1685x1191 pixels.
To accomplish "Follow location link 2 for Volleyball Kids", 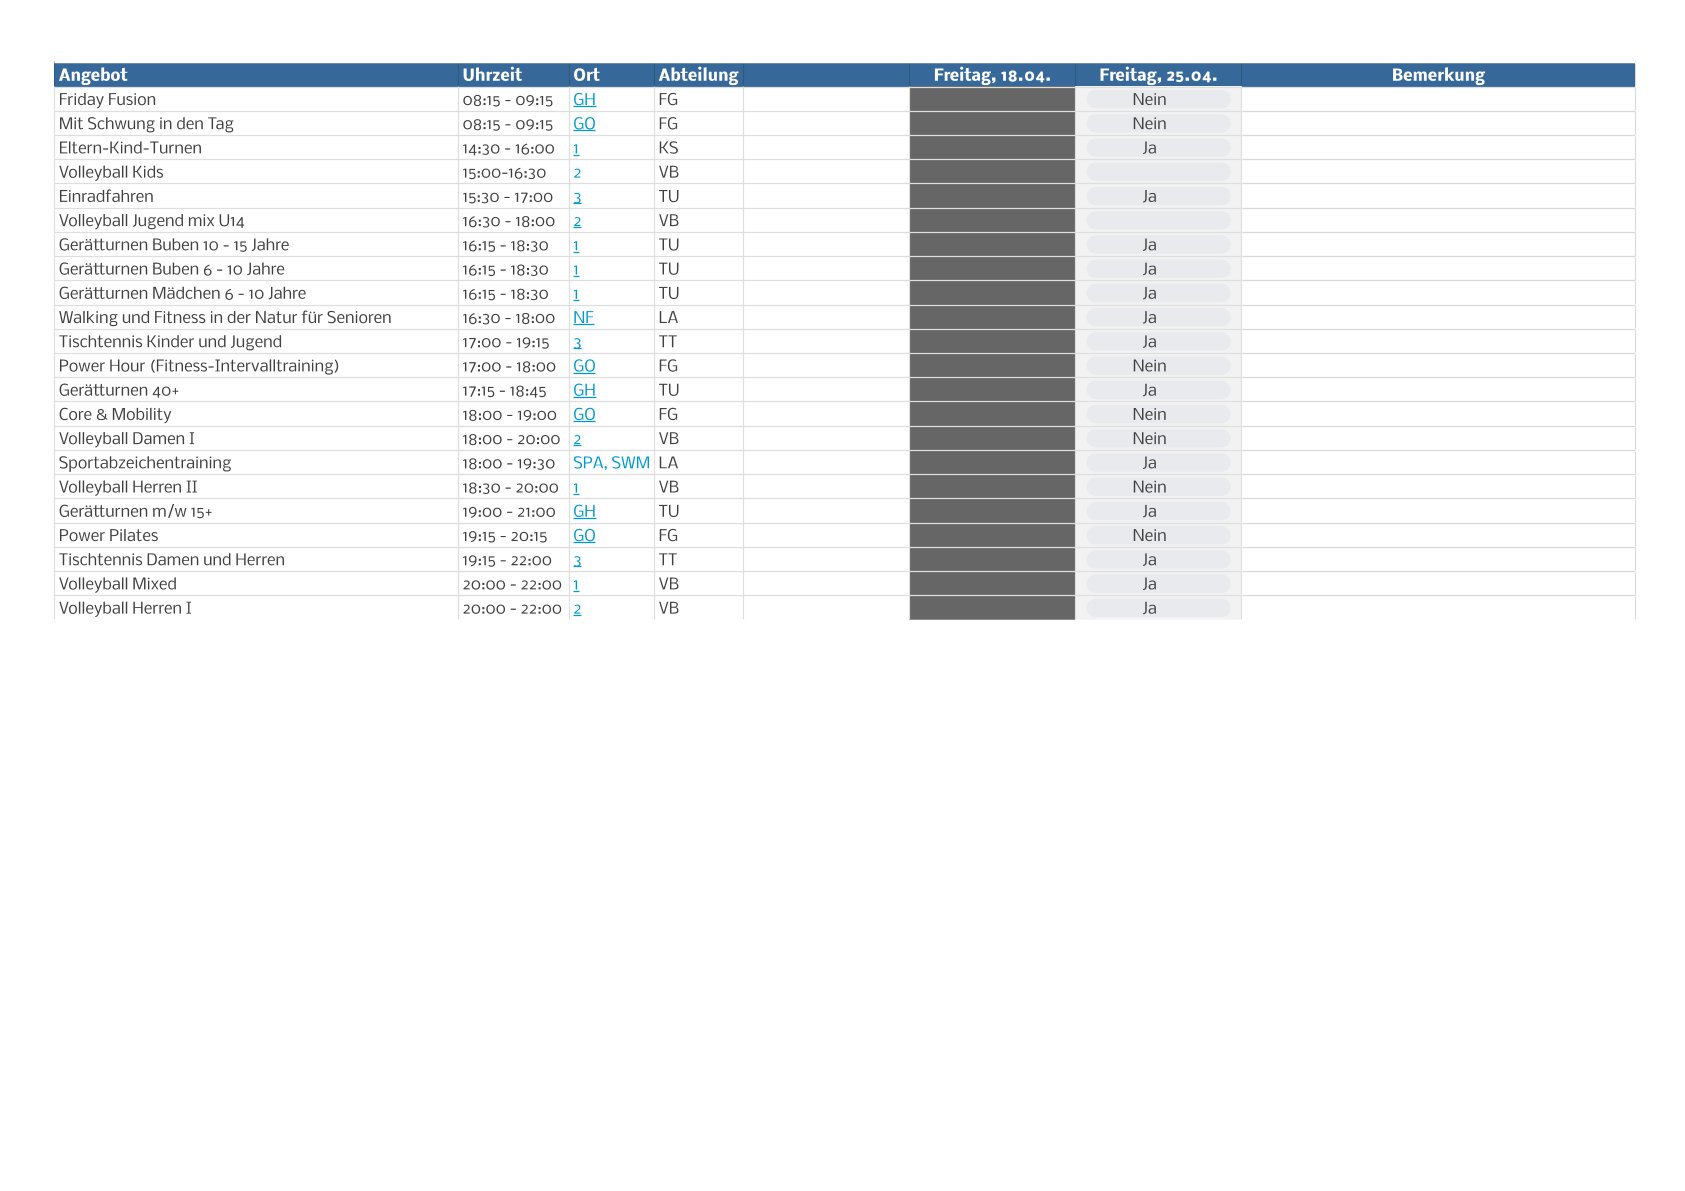I will 577,173.
